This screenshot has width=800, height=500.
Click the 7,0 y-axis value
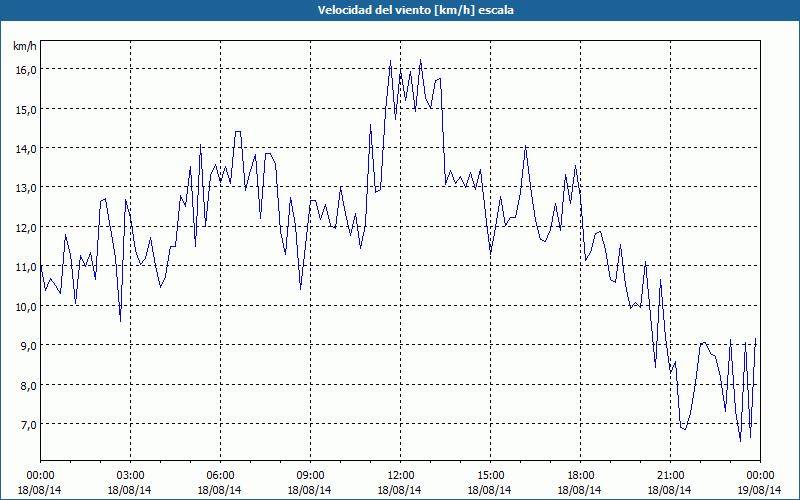(28, 425)
